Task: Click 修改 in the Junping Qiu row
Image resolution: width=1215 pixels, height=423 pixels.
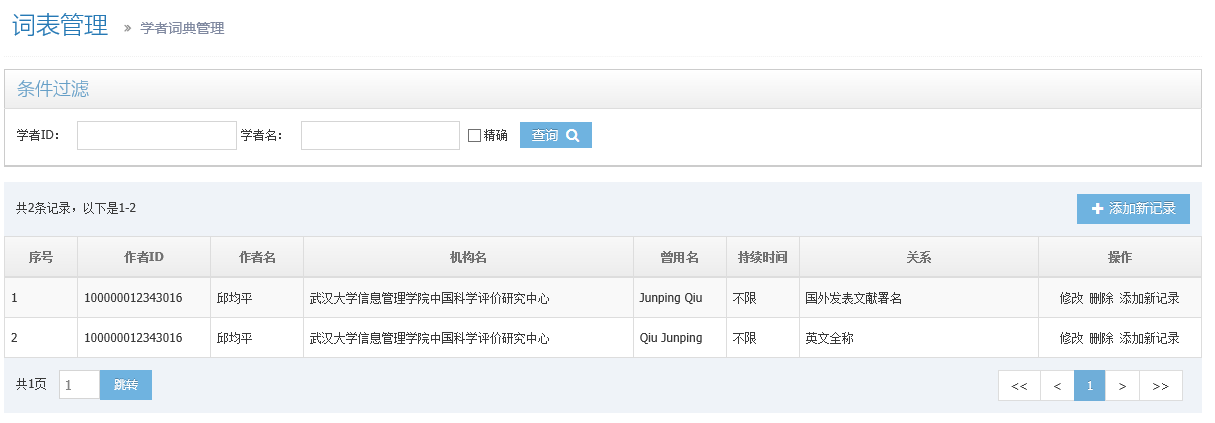Action: 1071,298
